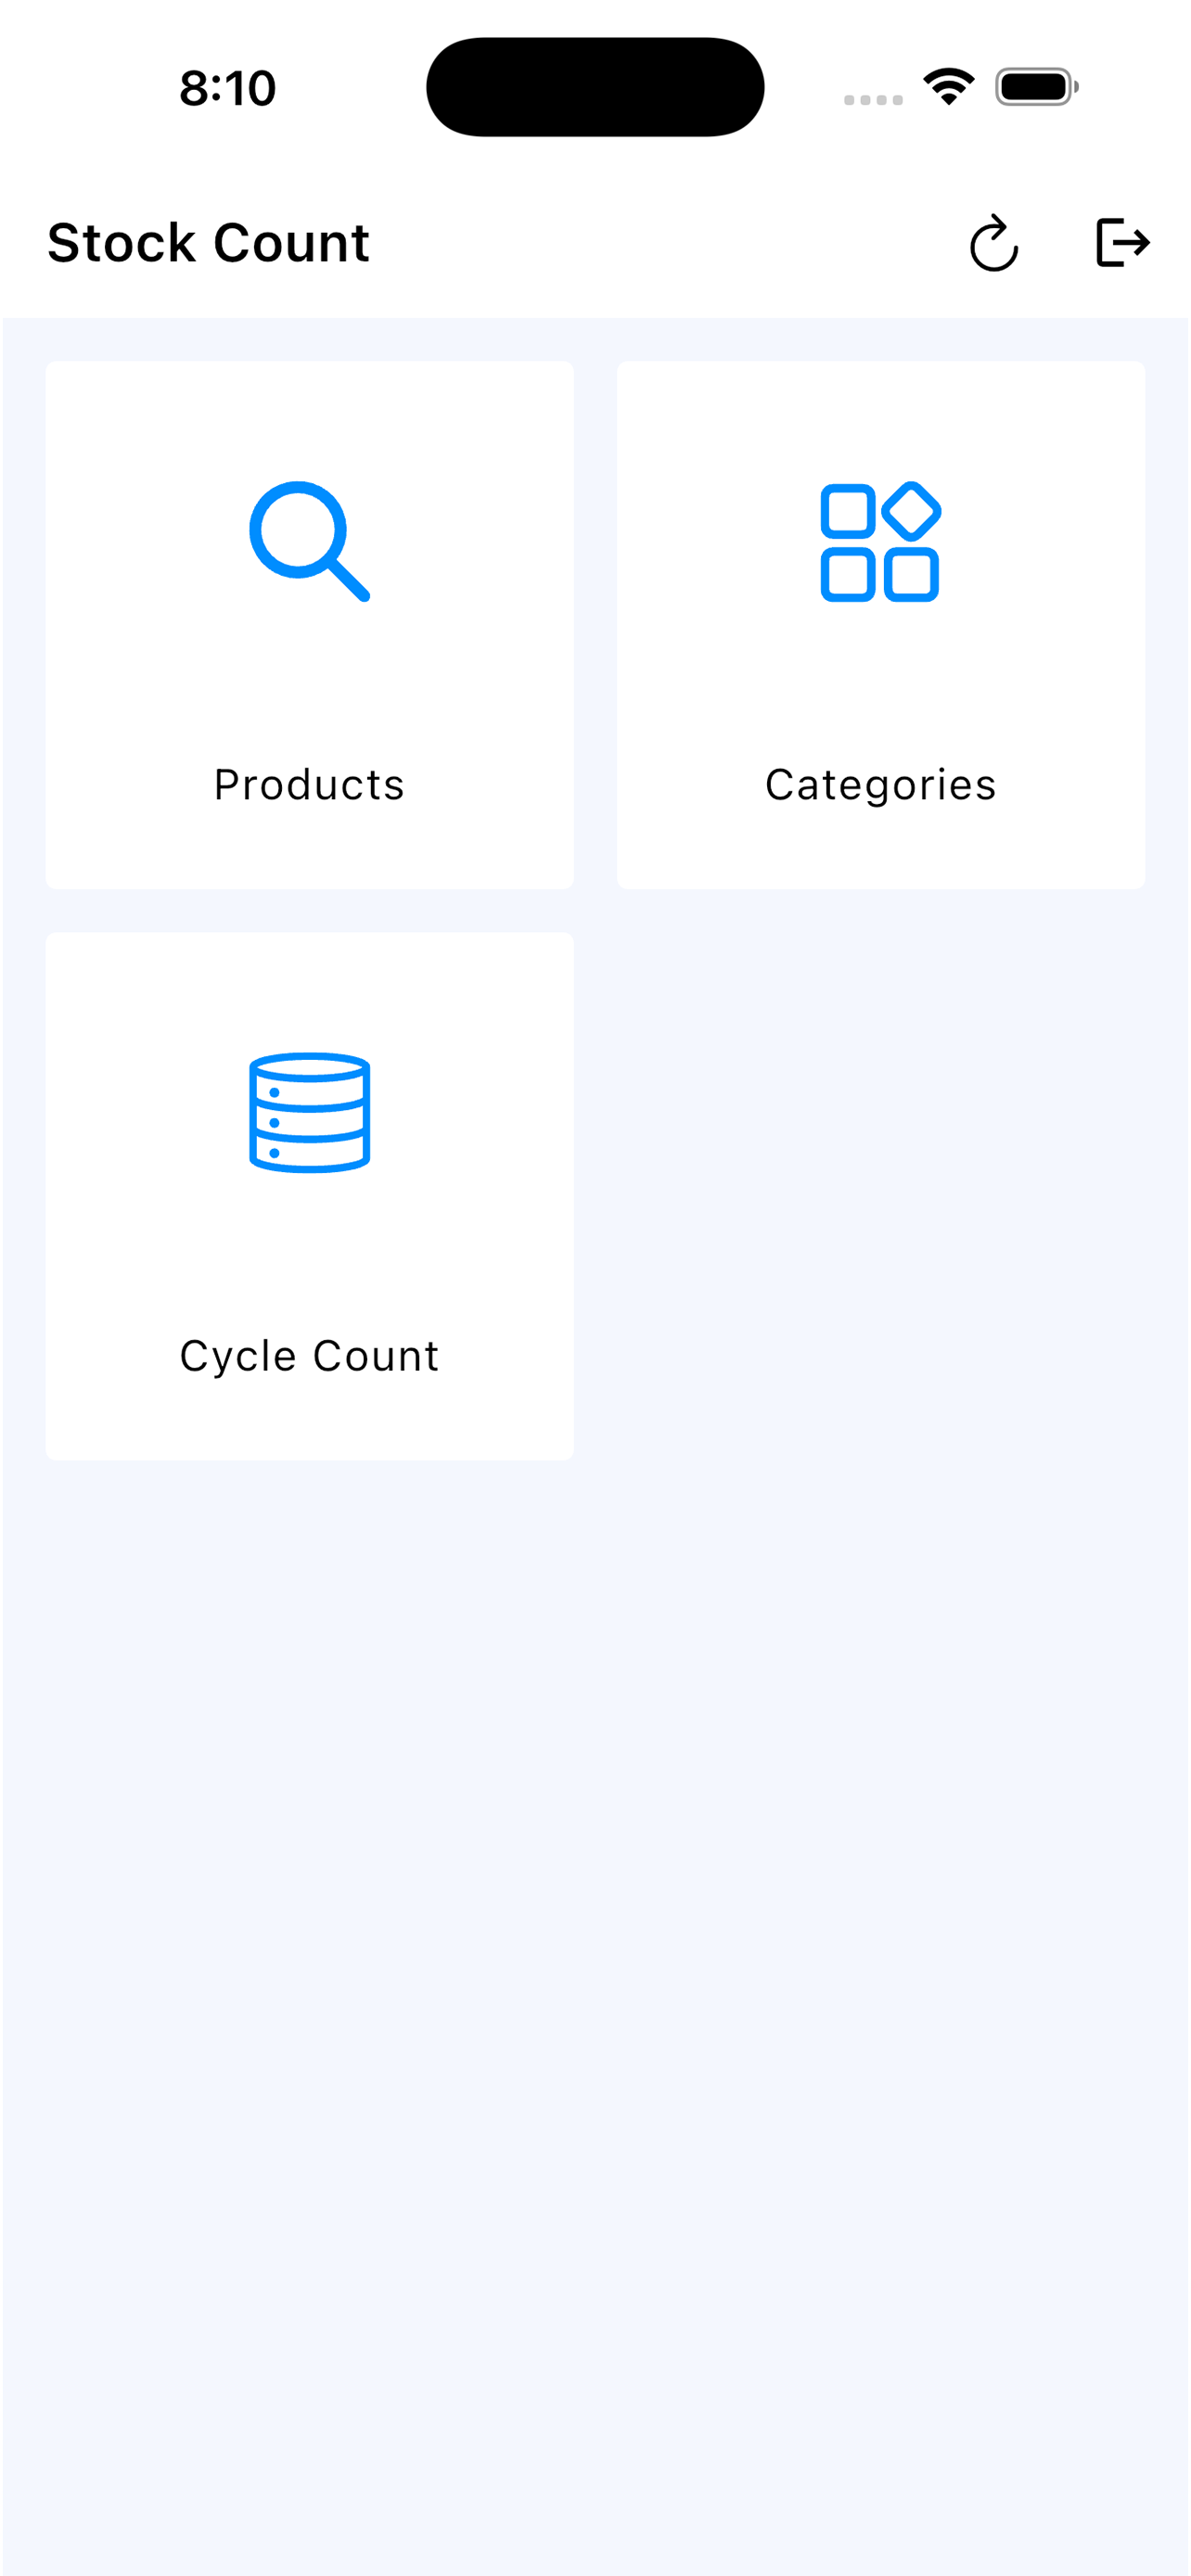Tap the logout exit icon

pyautogui.click(x=1122, y=242)
